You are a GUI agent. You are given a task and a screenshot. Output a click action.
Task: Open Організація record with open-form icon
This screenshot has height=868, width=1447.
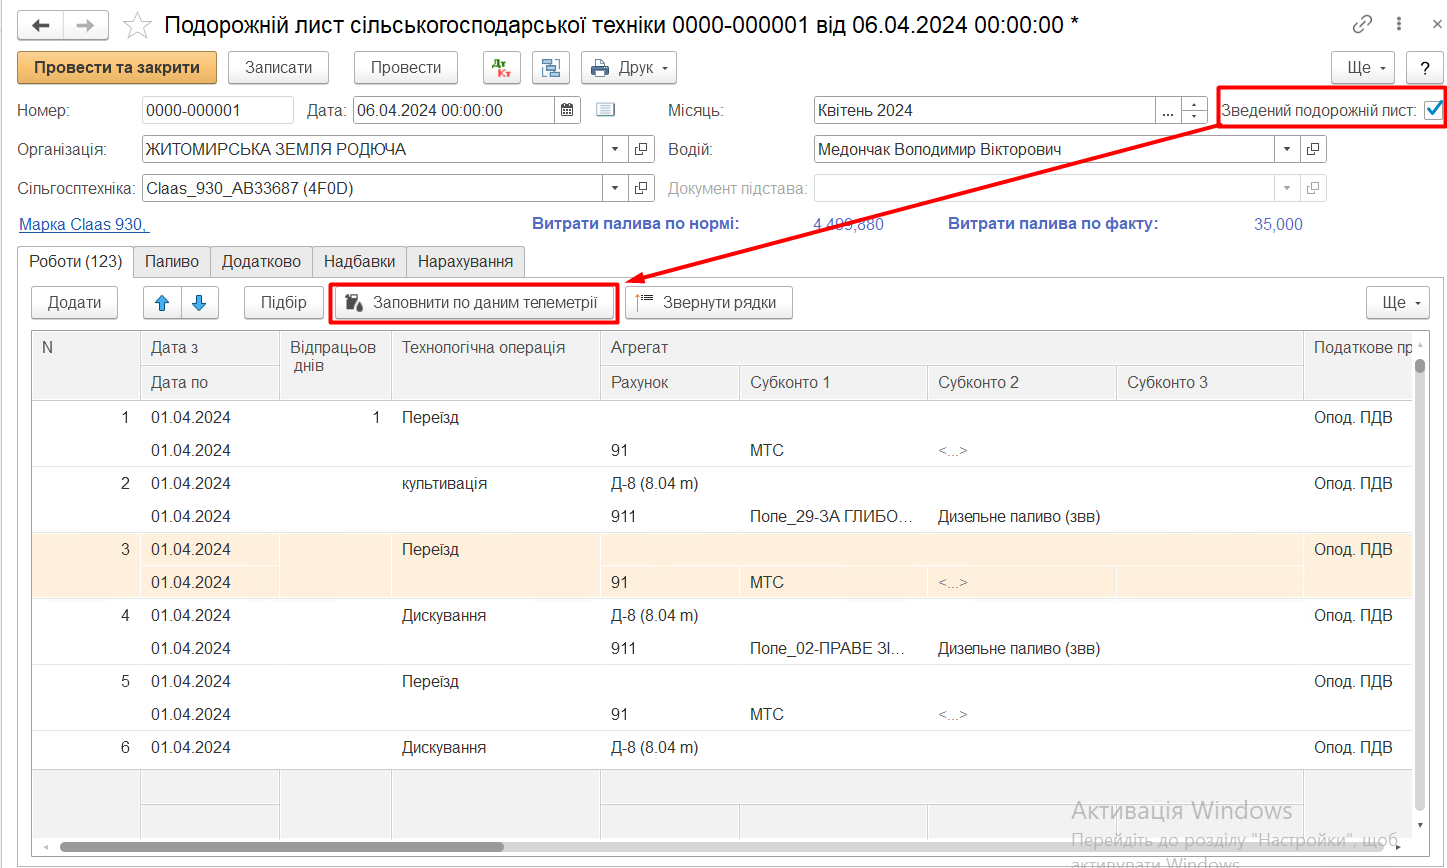click(x=641, y=149)
